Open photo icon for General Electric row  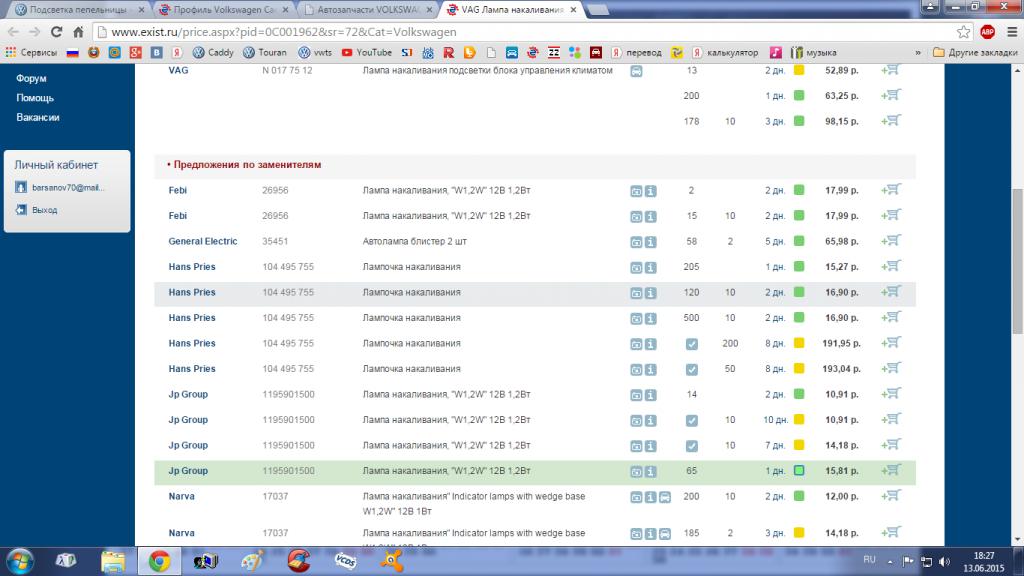[636, 242]
